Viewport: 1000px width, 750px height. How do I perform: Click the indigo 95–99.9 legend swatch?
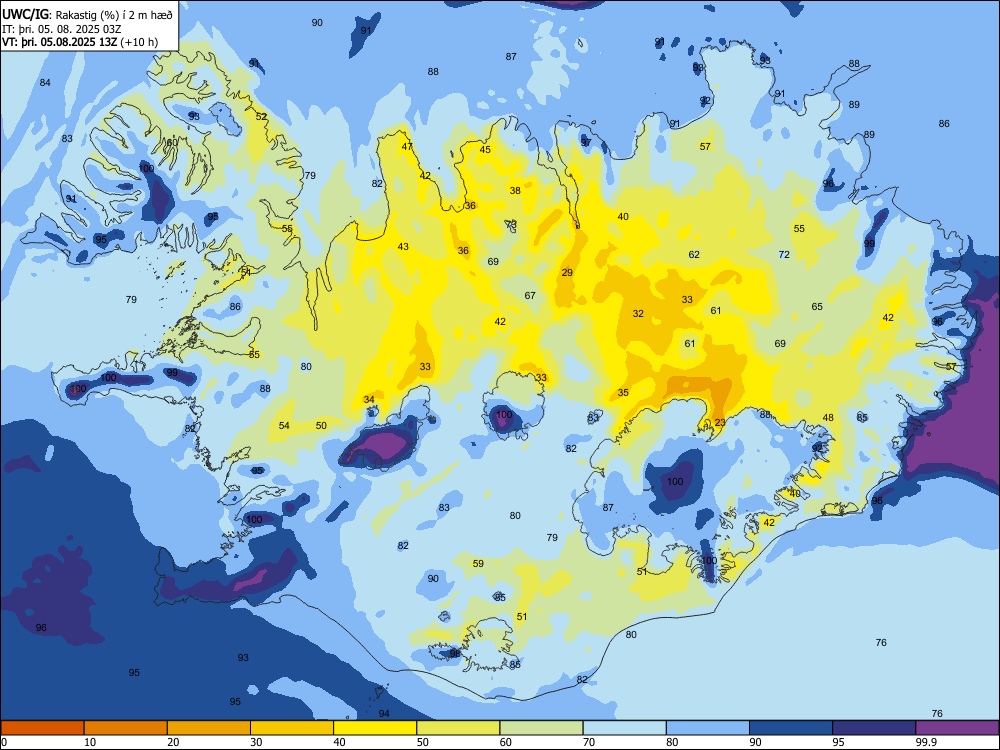click(874, 728)
